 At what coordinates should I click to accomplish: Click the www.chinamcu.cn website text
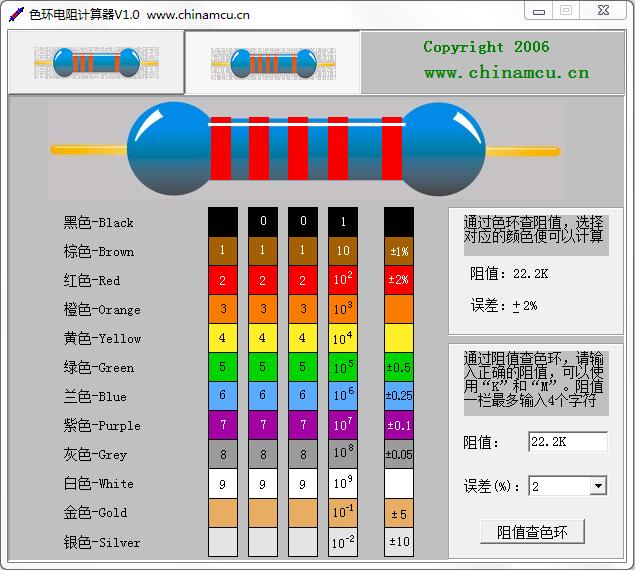[506, 72]
